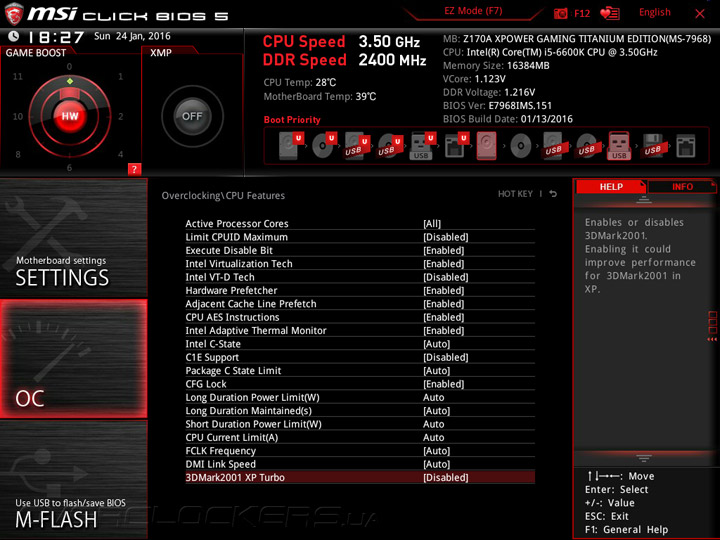Click the F12 screenshot label

pyautogui.click(x=582, y=13)
